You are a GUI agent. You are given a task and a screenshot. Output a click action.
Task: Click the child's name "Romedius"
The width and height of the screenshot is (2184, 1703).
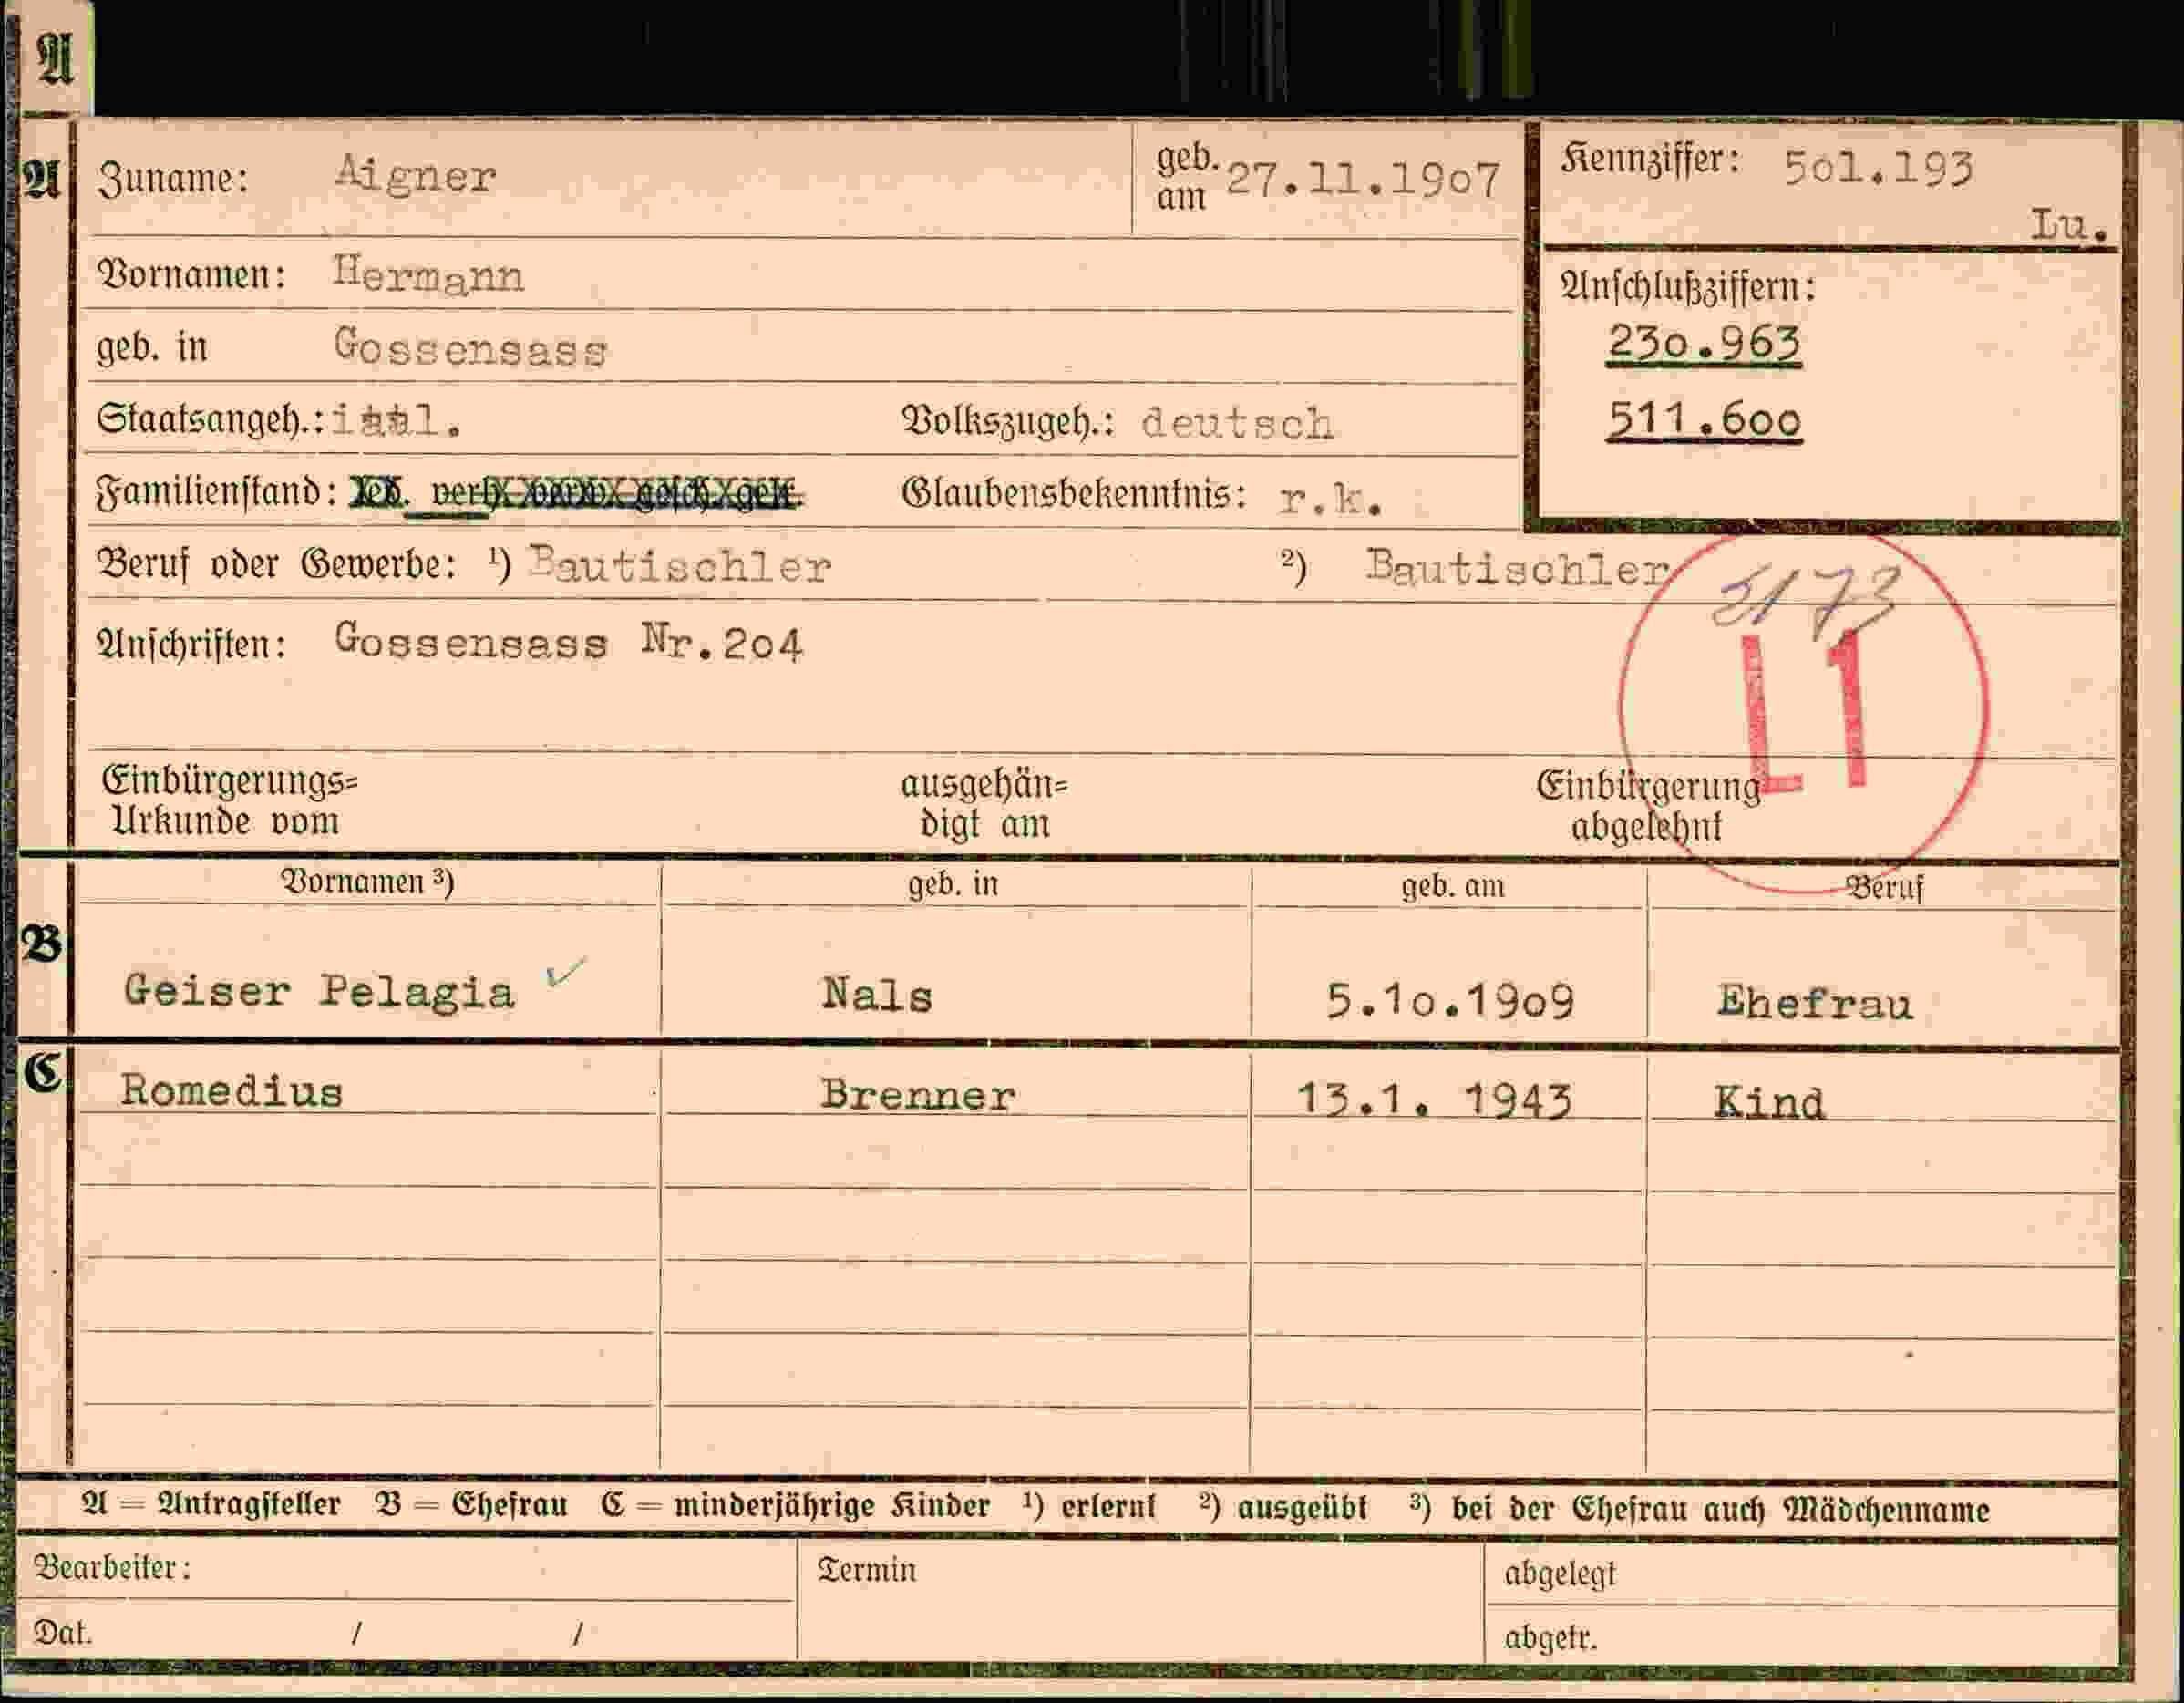point(232,1090)
